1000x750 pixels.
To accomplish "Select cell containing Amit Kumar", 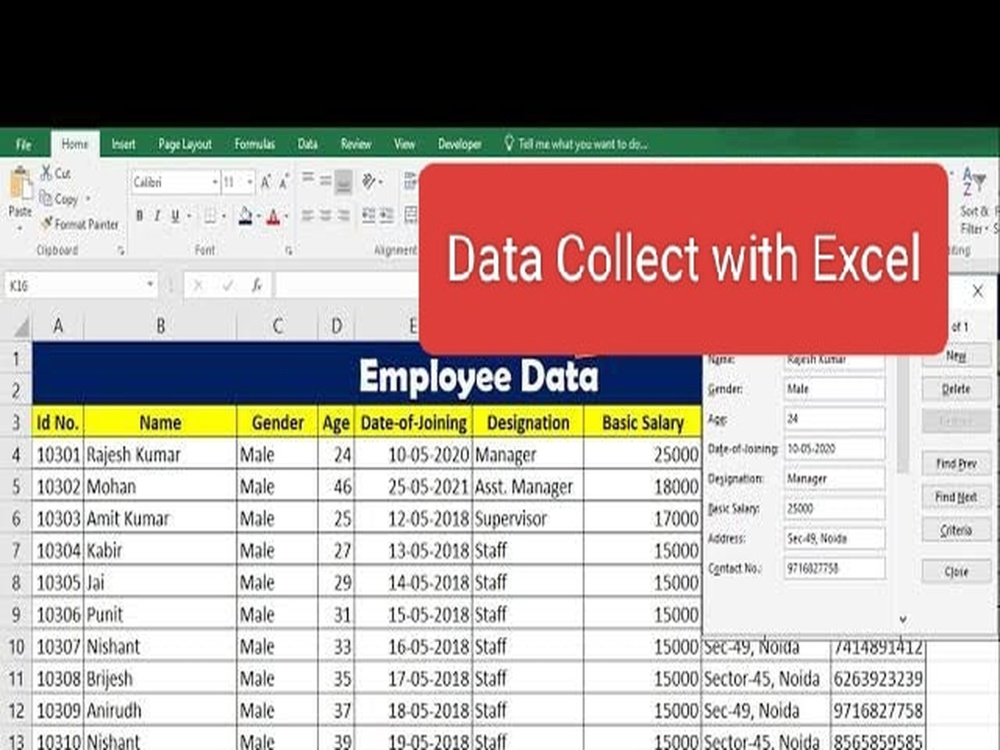I will [160, 518].
